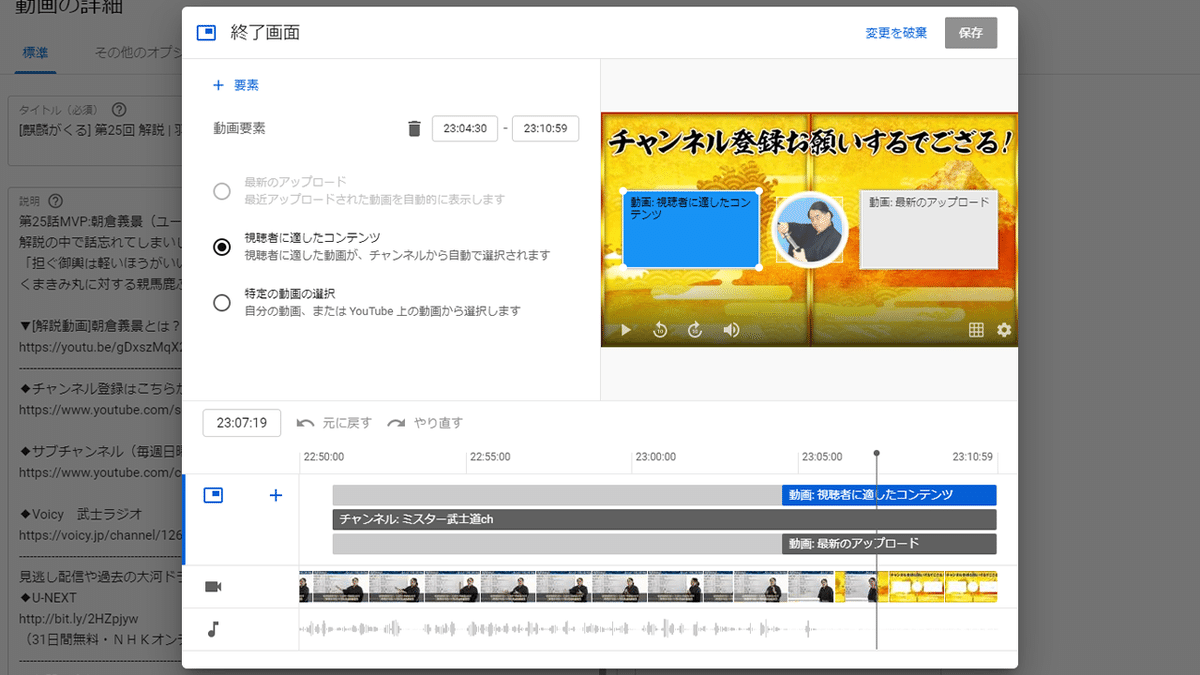Viewport: 1200px width, 675px height.
Task: Click the undo arrow 元に戻す
Action: [334, 423]
